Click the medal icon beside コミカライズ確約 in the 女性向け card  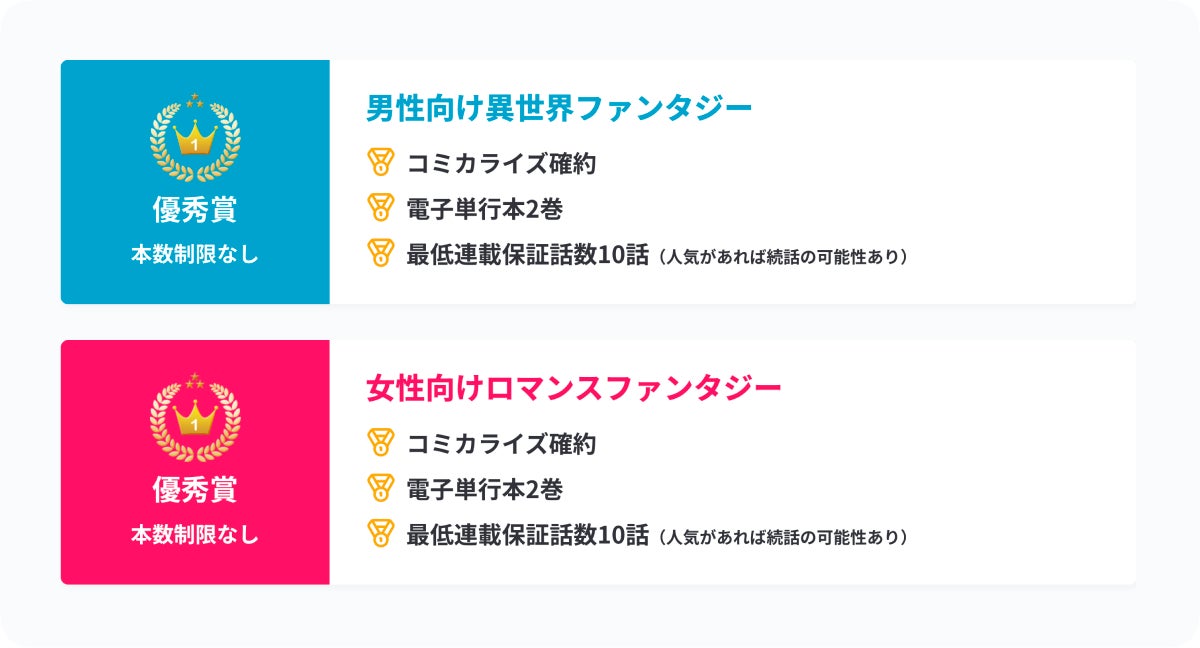point(381,442)
